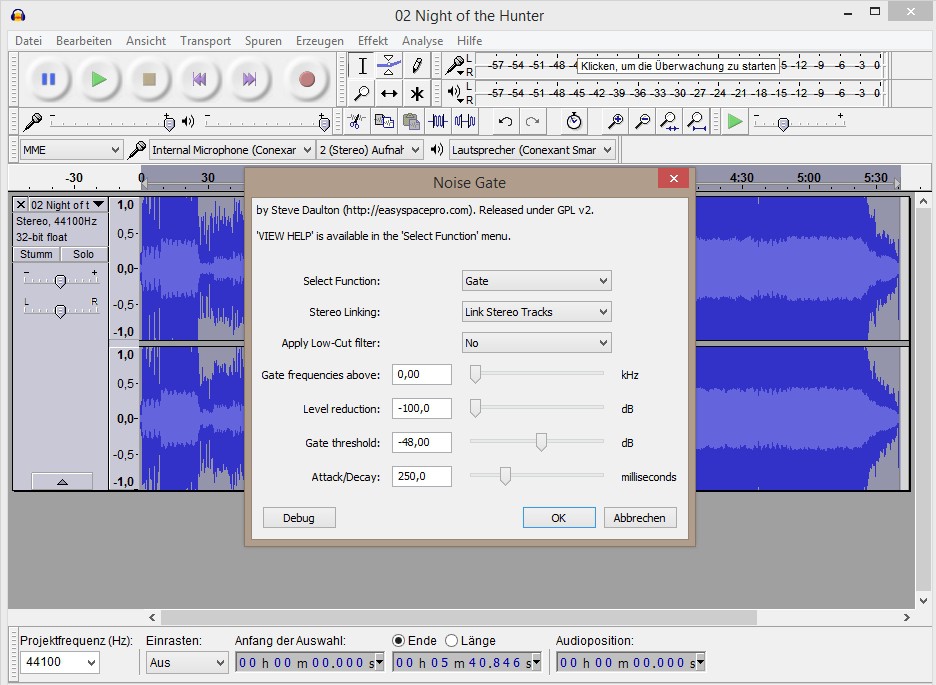The image size is (936, 685).
Task: Toggle the Stumm mute button on track
Action: pos(37,254)
